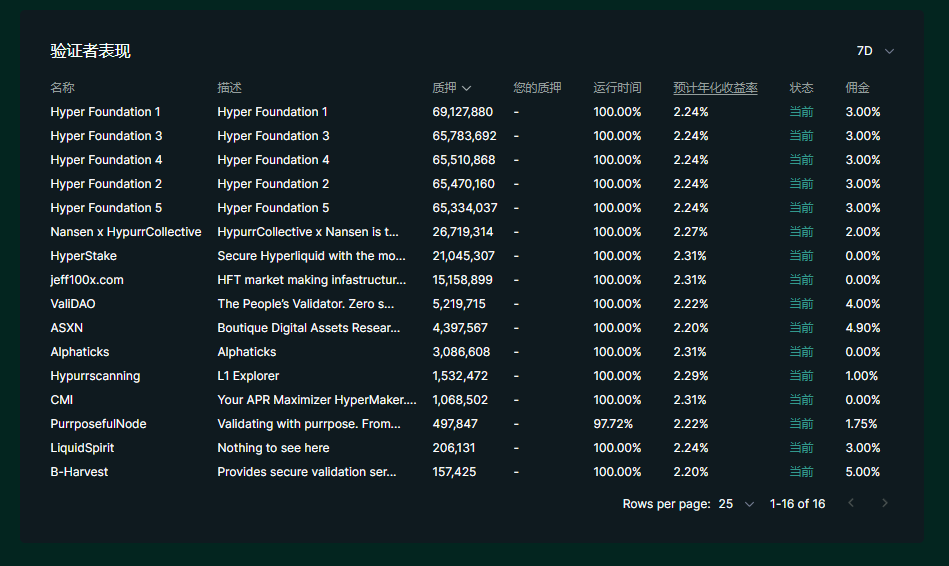This screenshot has width=949, height=566.
Task: Select the Hyper Foundation 1 validator row
Action: click(x=105, y=112)
